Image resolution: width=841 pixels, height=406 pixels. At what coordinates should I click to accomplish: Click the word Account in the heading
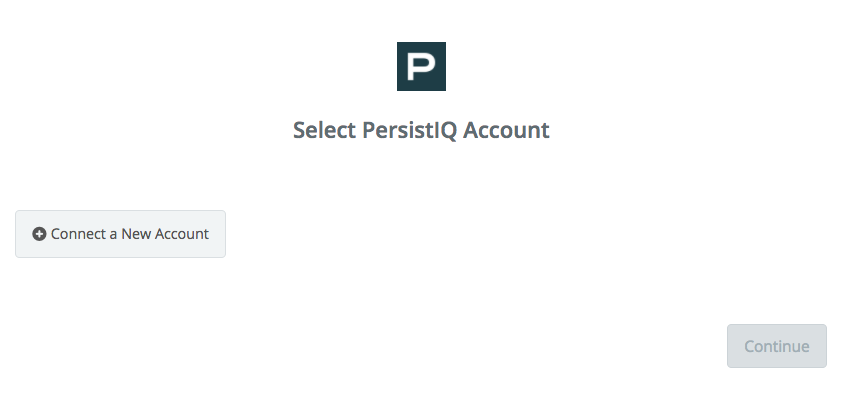[506, 130]
